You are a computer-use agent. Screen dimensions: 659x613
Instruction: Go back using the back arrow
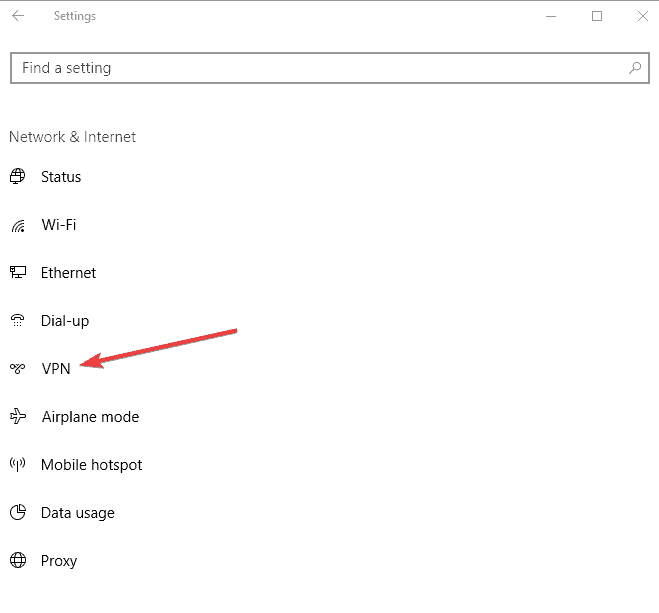18,16
